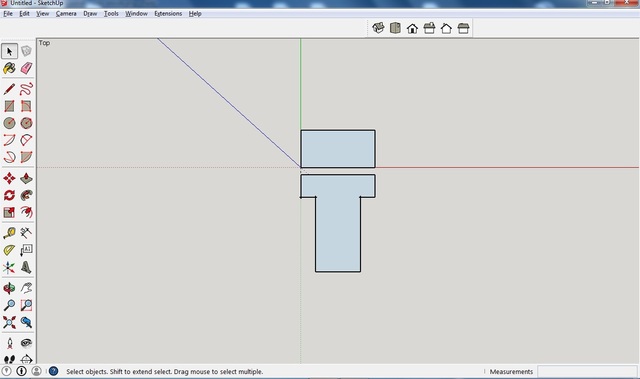The width and height of the screenshot is (640, 379).
Task: Switch to Front view house icon
Action: [x=412, y=28]
